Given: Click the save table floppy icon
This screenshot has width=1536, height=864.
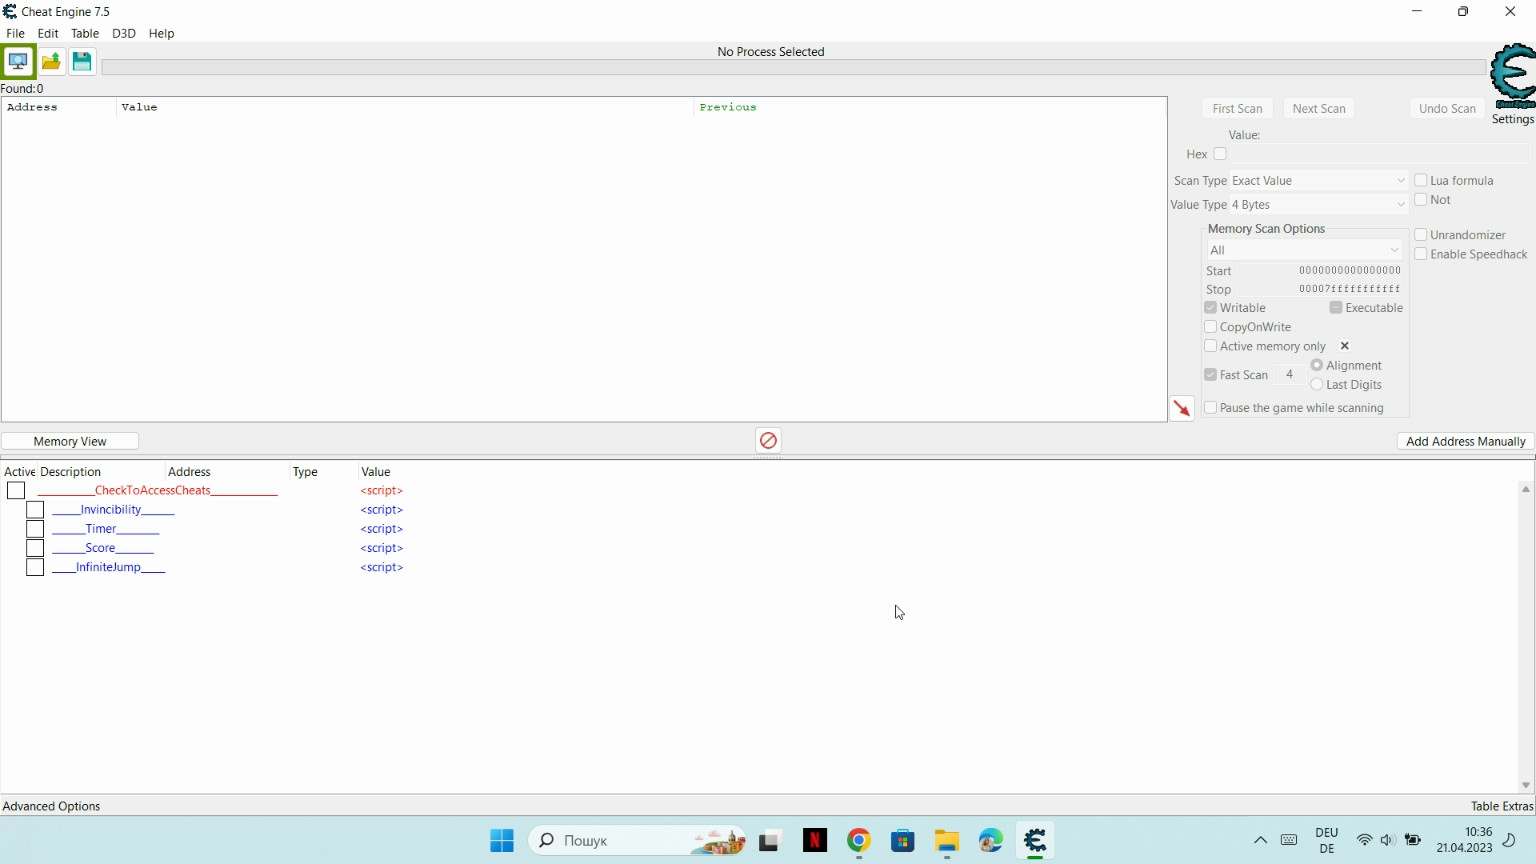Looking at the screenshot, I should point(82,62).
